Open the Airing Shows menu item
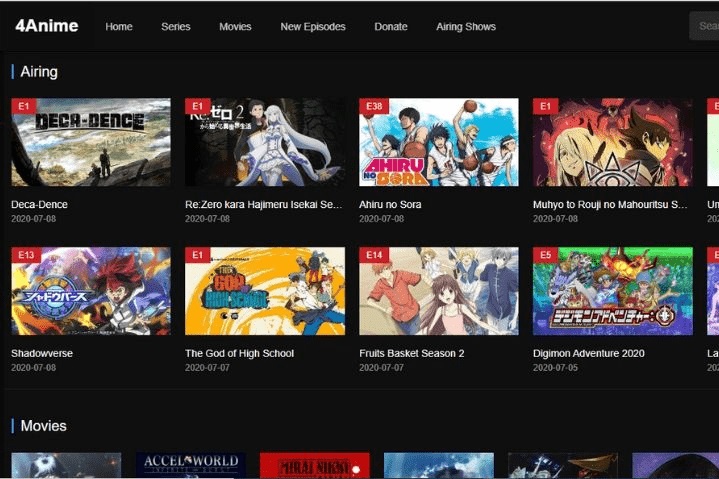Screen dimensions: 719x479 [466, 27]
